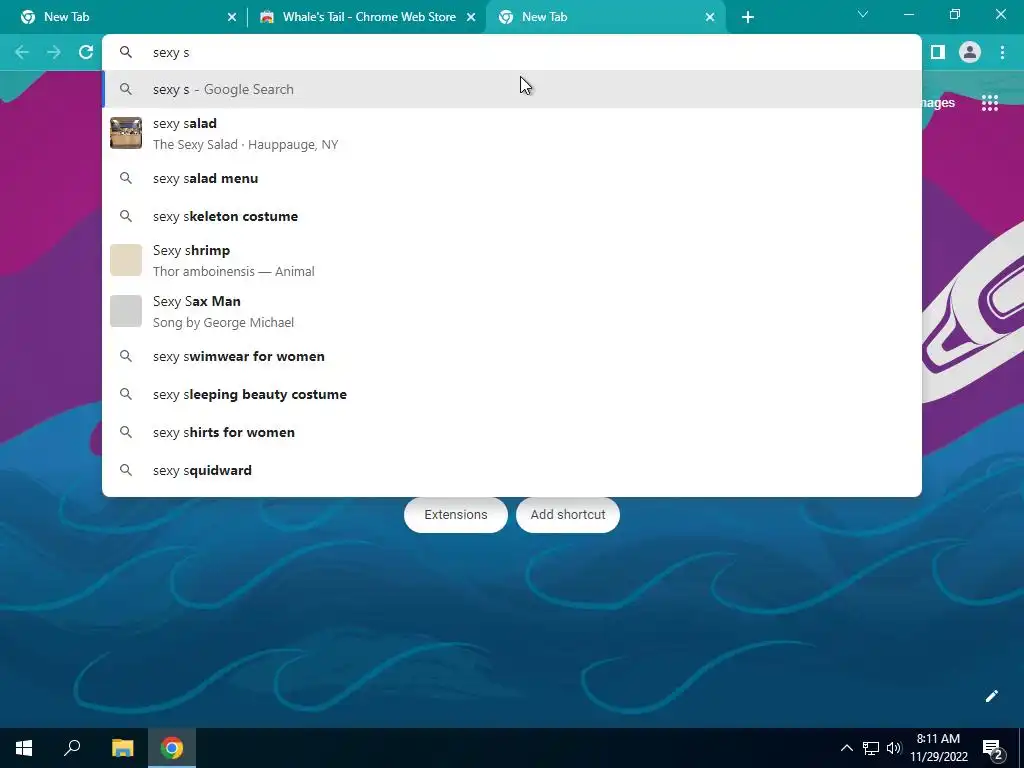This screenshot has width=1024, height=768.
Task: Close the Whale's Tail Chrome Web Store tab
Action: click(x=471, y=17)
